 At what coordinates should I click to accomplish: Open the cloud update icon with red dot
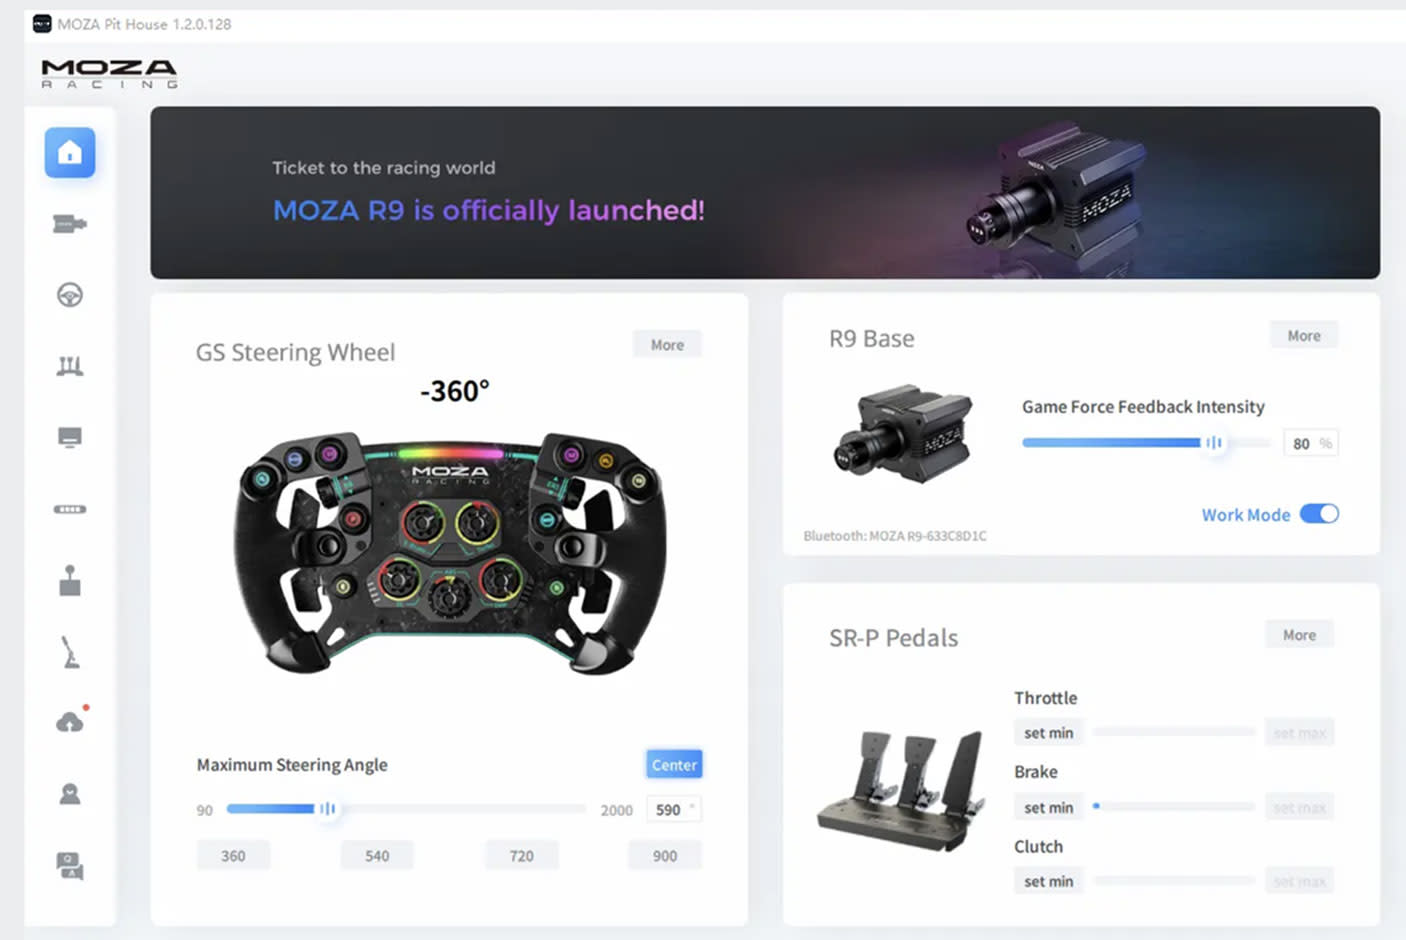(71, 721)
